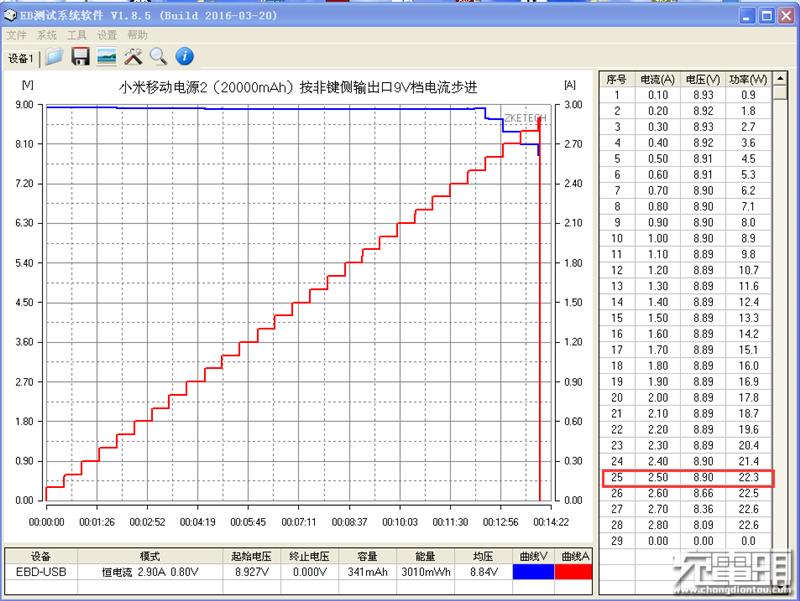Viewport: 800px width, 601px height.
Task: Save data with the floppy disk icon
Action: click(x=81, y=57)
